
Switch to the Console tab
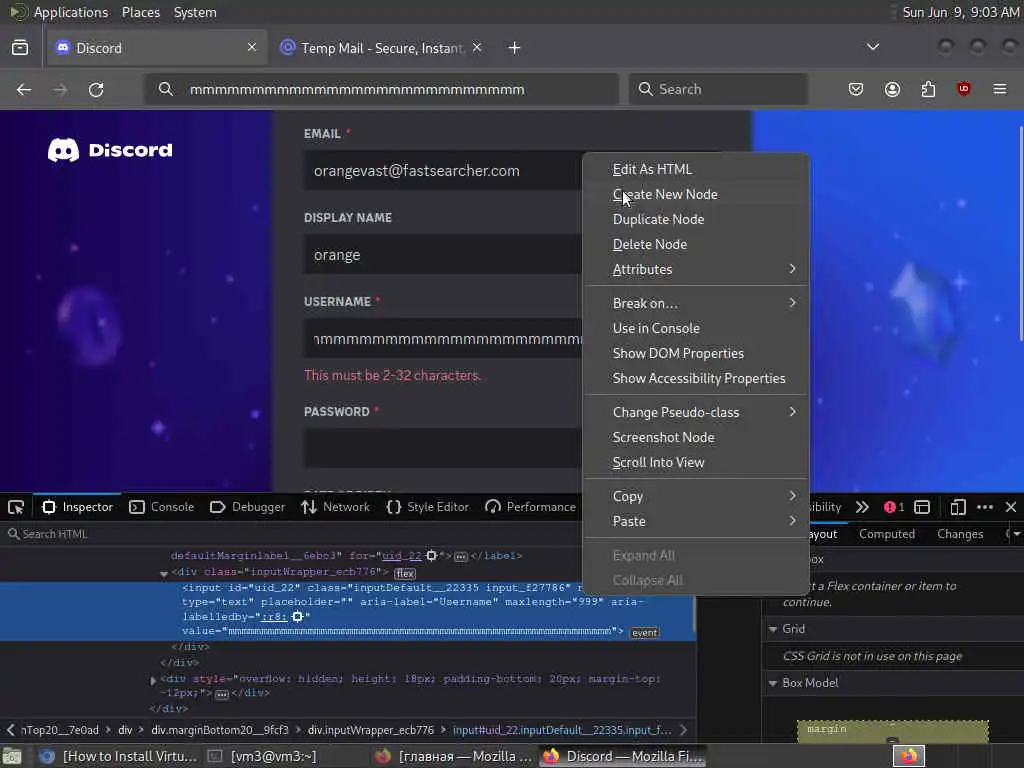coord(162,507)
